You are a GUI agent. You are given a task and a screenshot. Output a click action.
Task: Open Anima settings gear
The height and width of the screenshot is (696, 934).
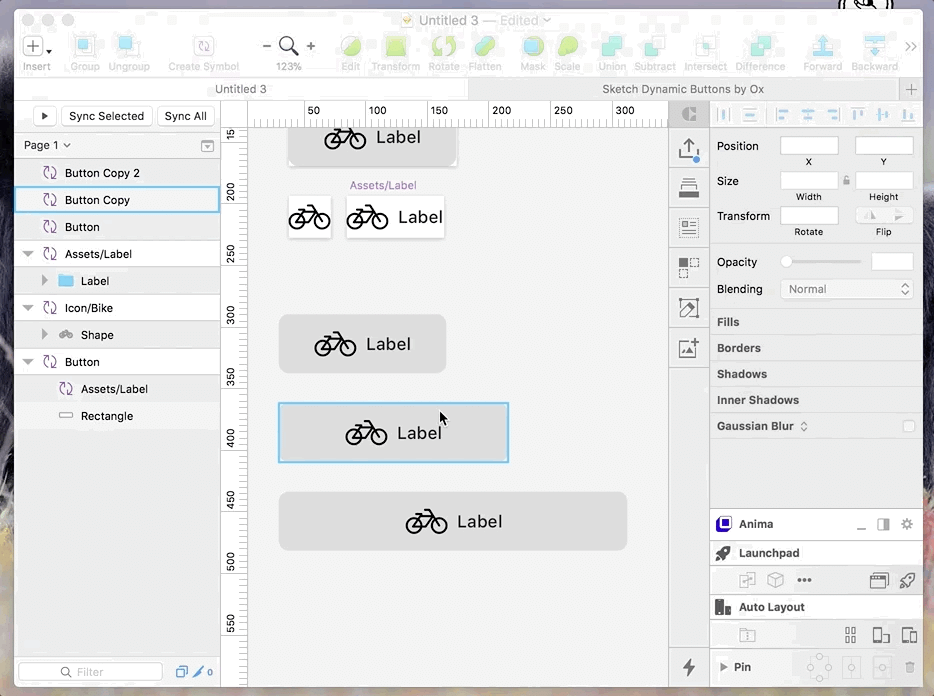click(907, 524)
